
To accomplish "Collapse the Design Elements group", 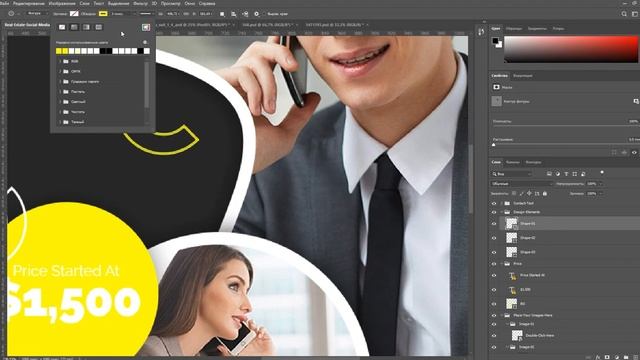I will point(502,212).
